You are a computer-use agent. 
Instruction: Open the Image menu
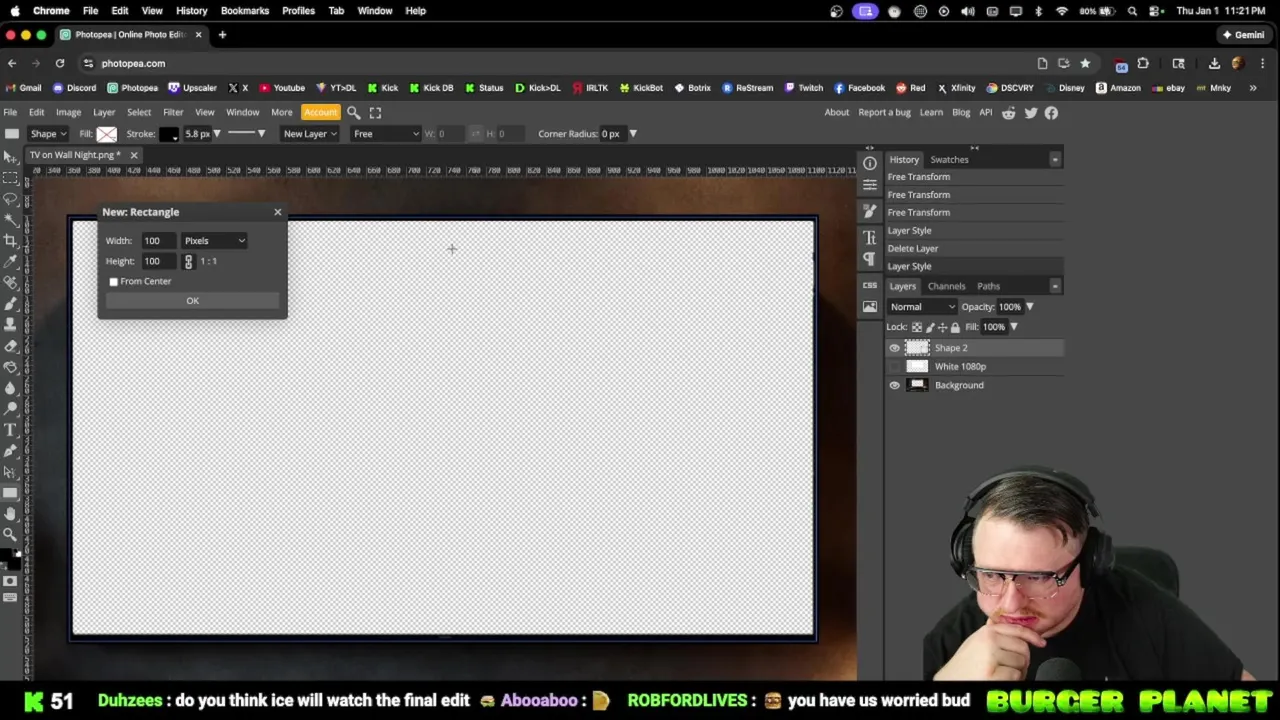[68, 113]
